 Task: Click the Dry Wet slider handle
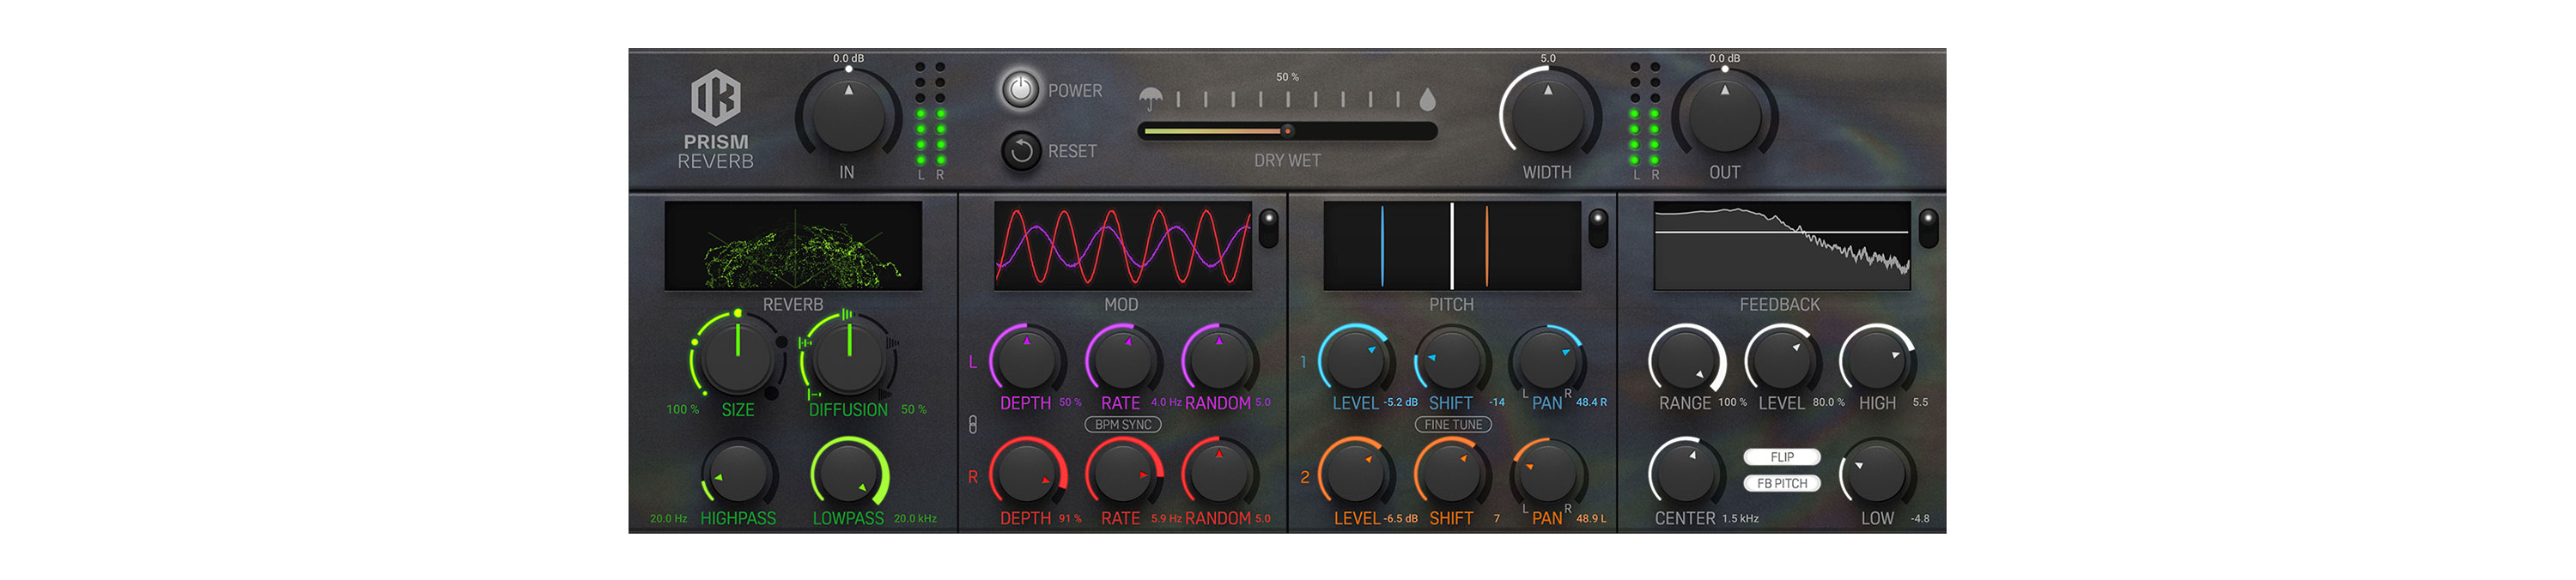tap(1287, 131)
